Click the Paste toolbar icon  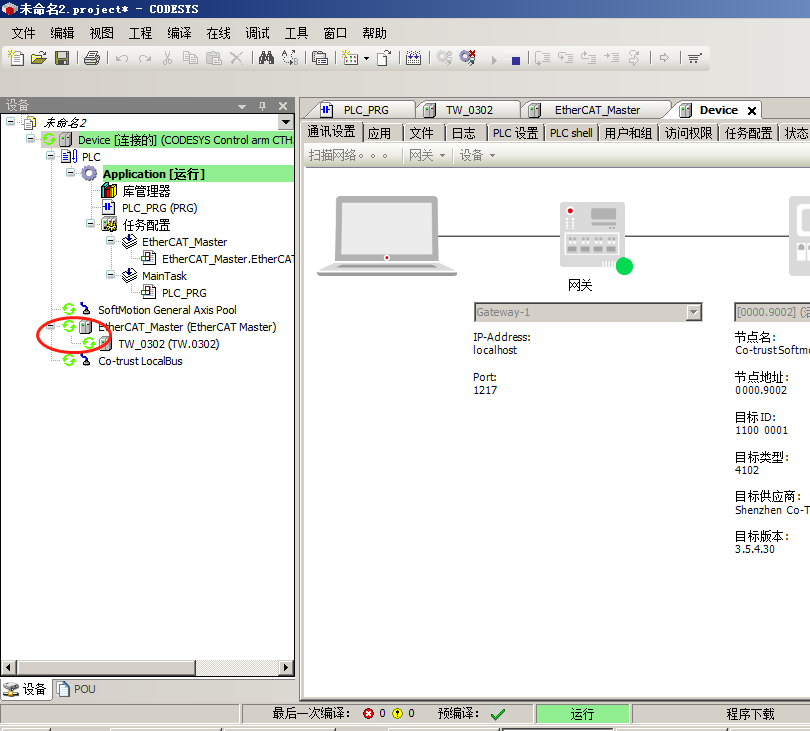(214, 58)
